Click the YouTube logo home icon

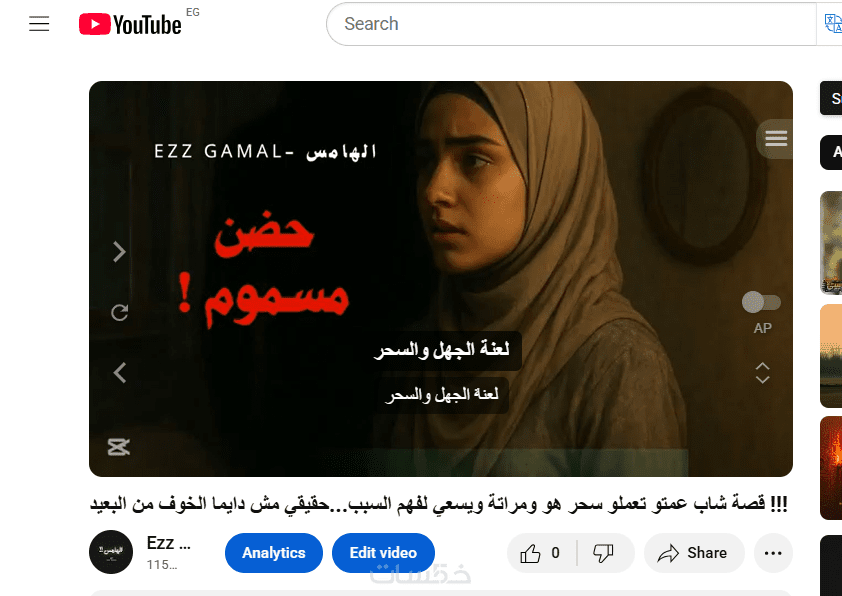130,25
